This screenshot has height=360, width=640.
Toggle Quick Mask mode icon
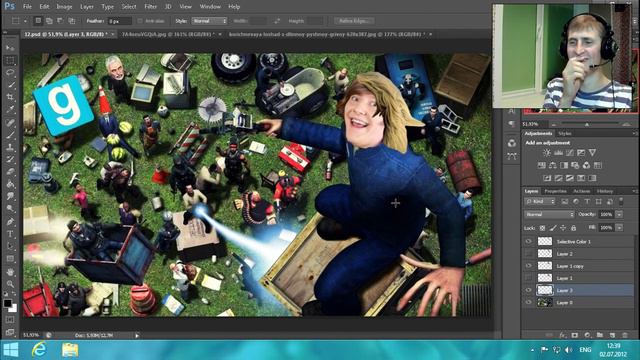click(10, 320)
